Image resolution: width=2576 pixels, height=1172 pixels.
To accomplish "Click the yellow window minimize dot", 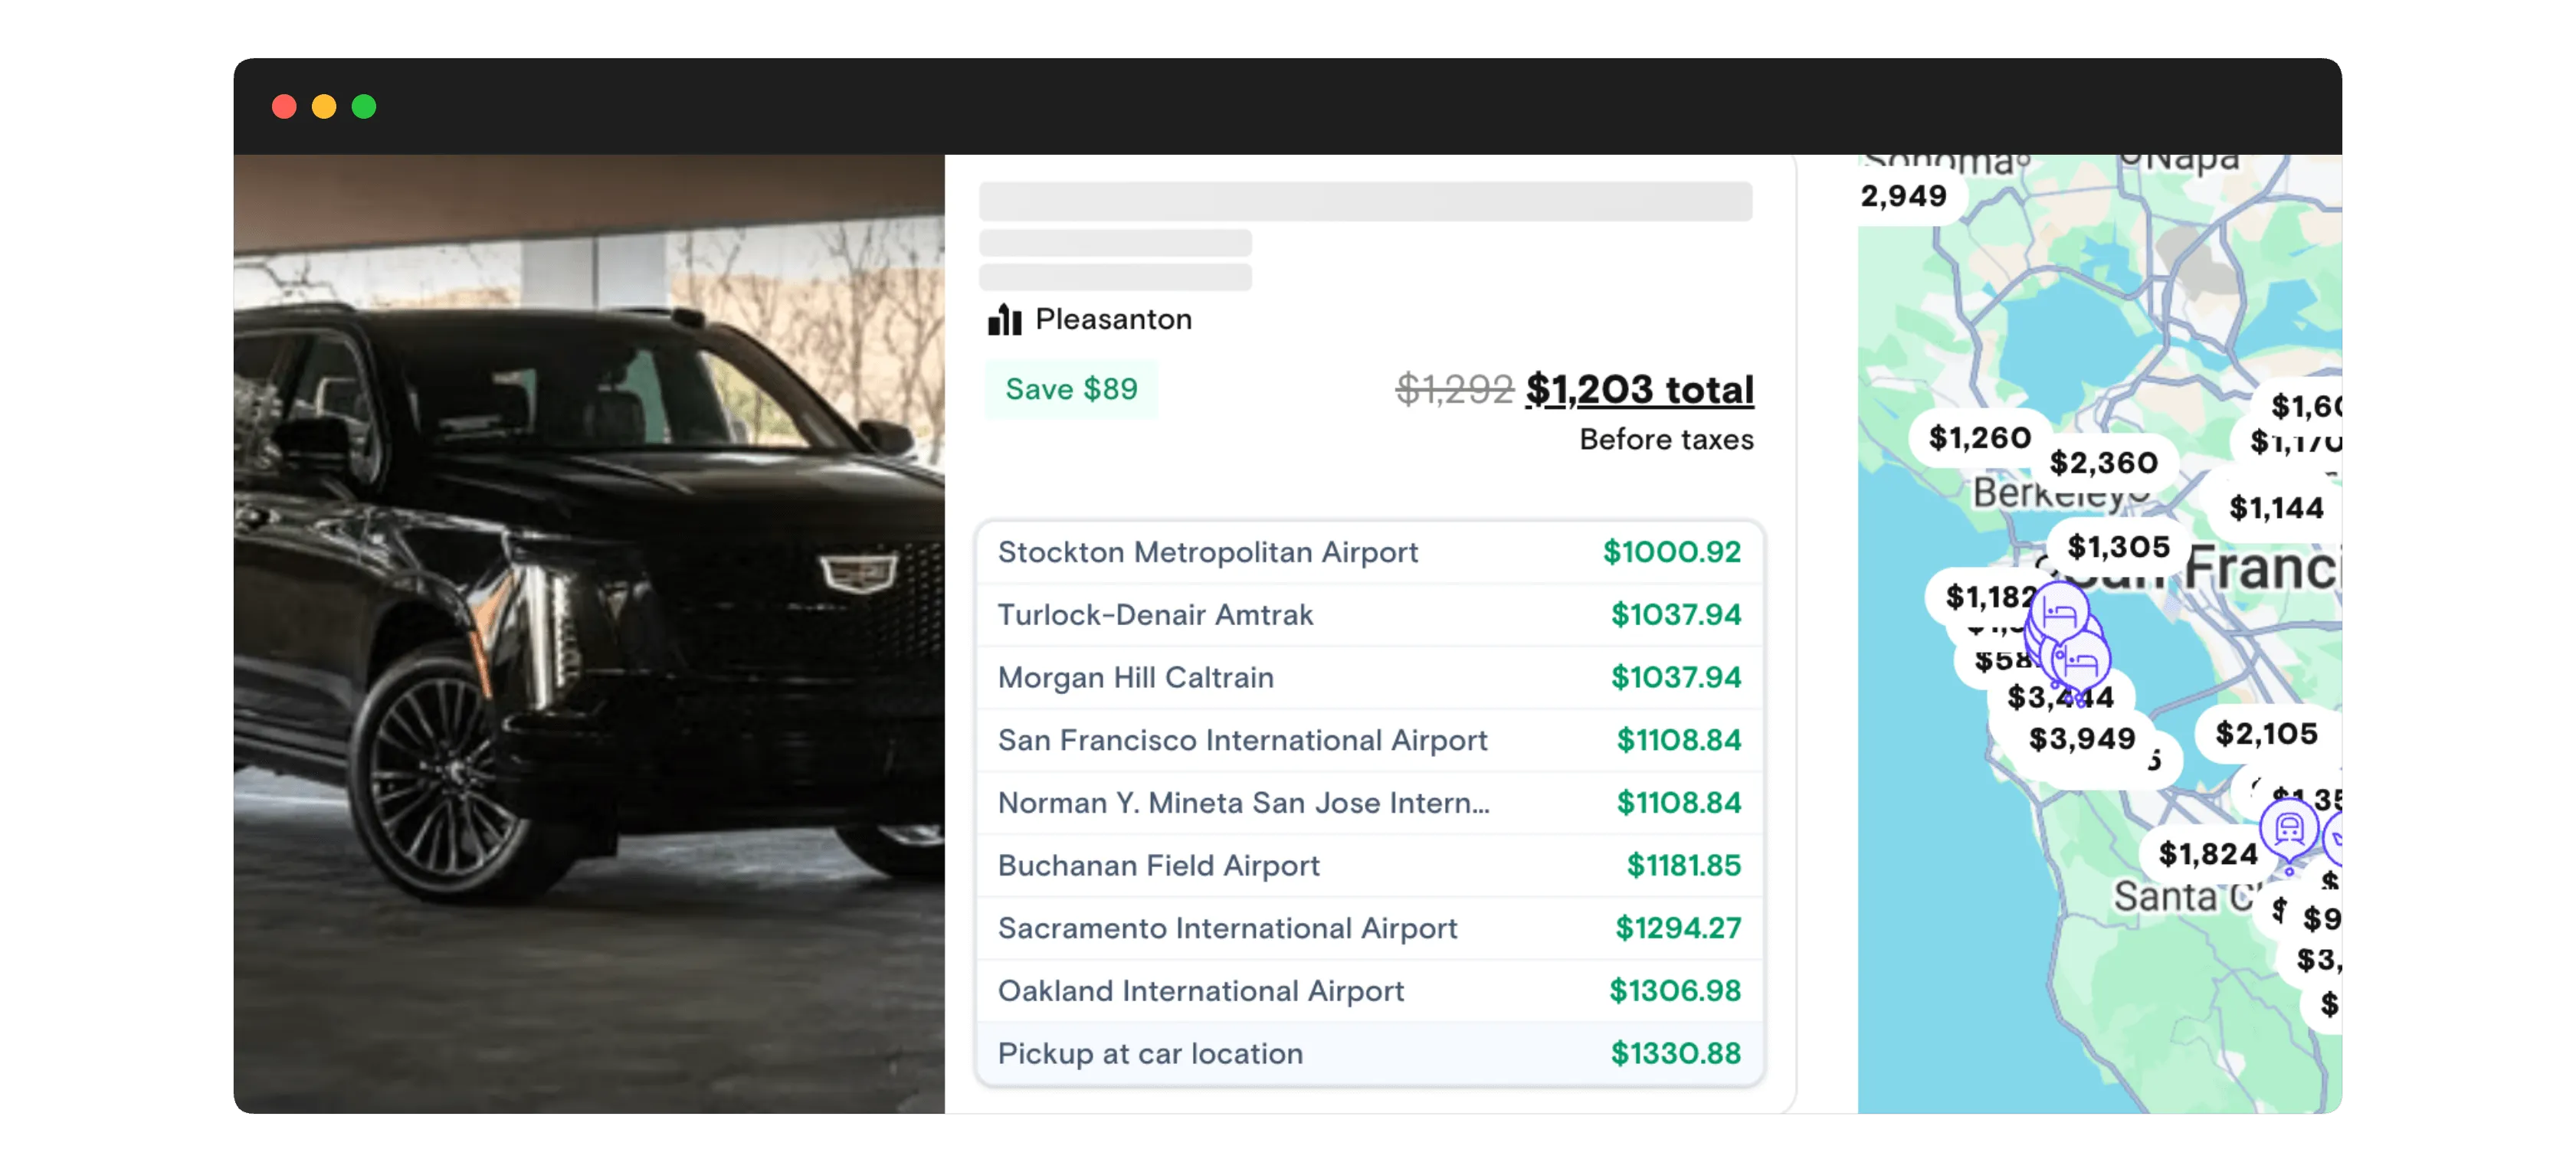I will (x=324, y=107).
